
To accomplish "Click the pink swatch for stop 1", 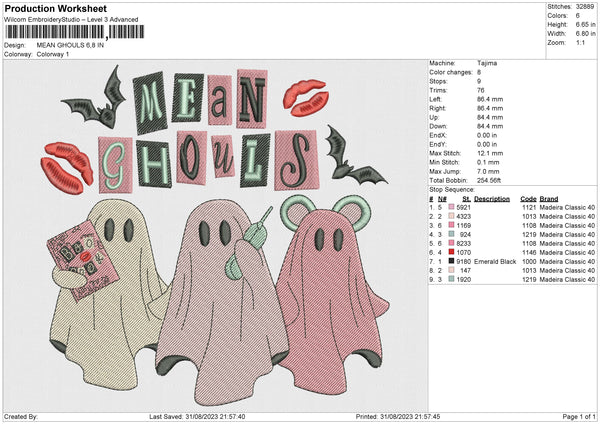I will (452, 207).
